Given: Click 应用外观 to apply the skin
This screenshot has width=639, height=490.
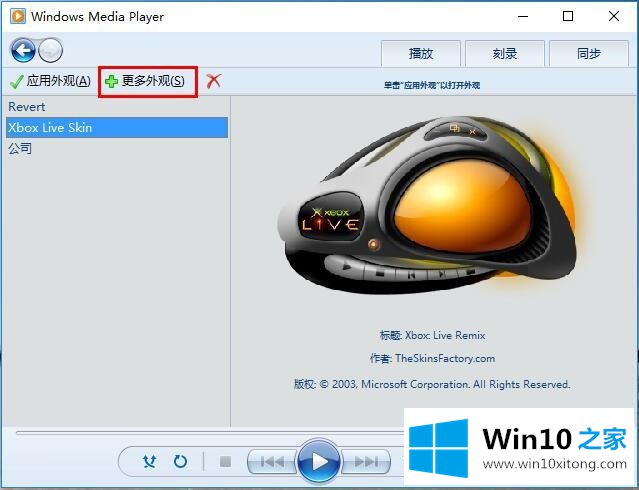Looking at the screenshot, I should point(50,81).
